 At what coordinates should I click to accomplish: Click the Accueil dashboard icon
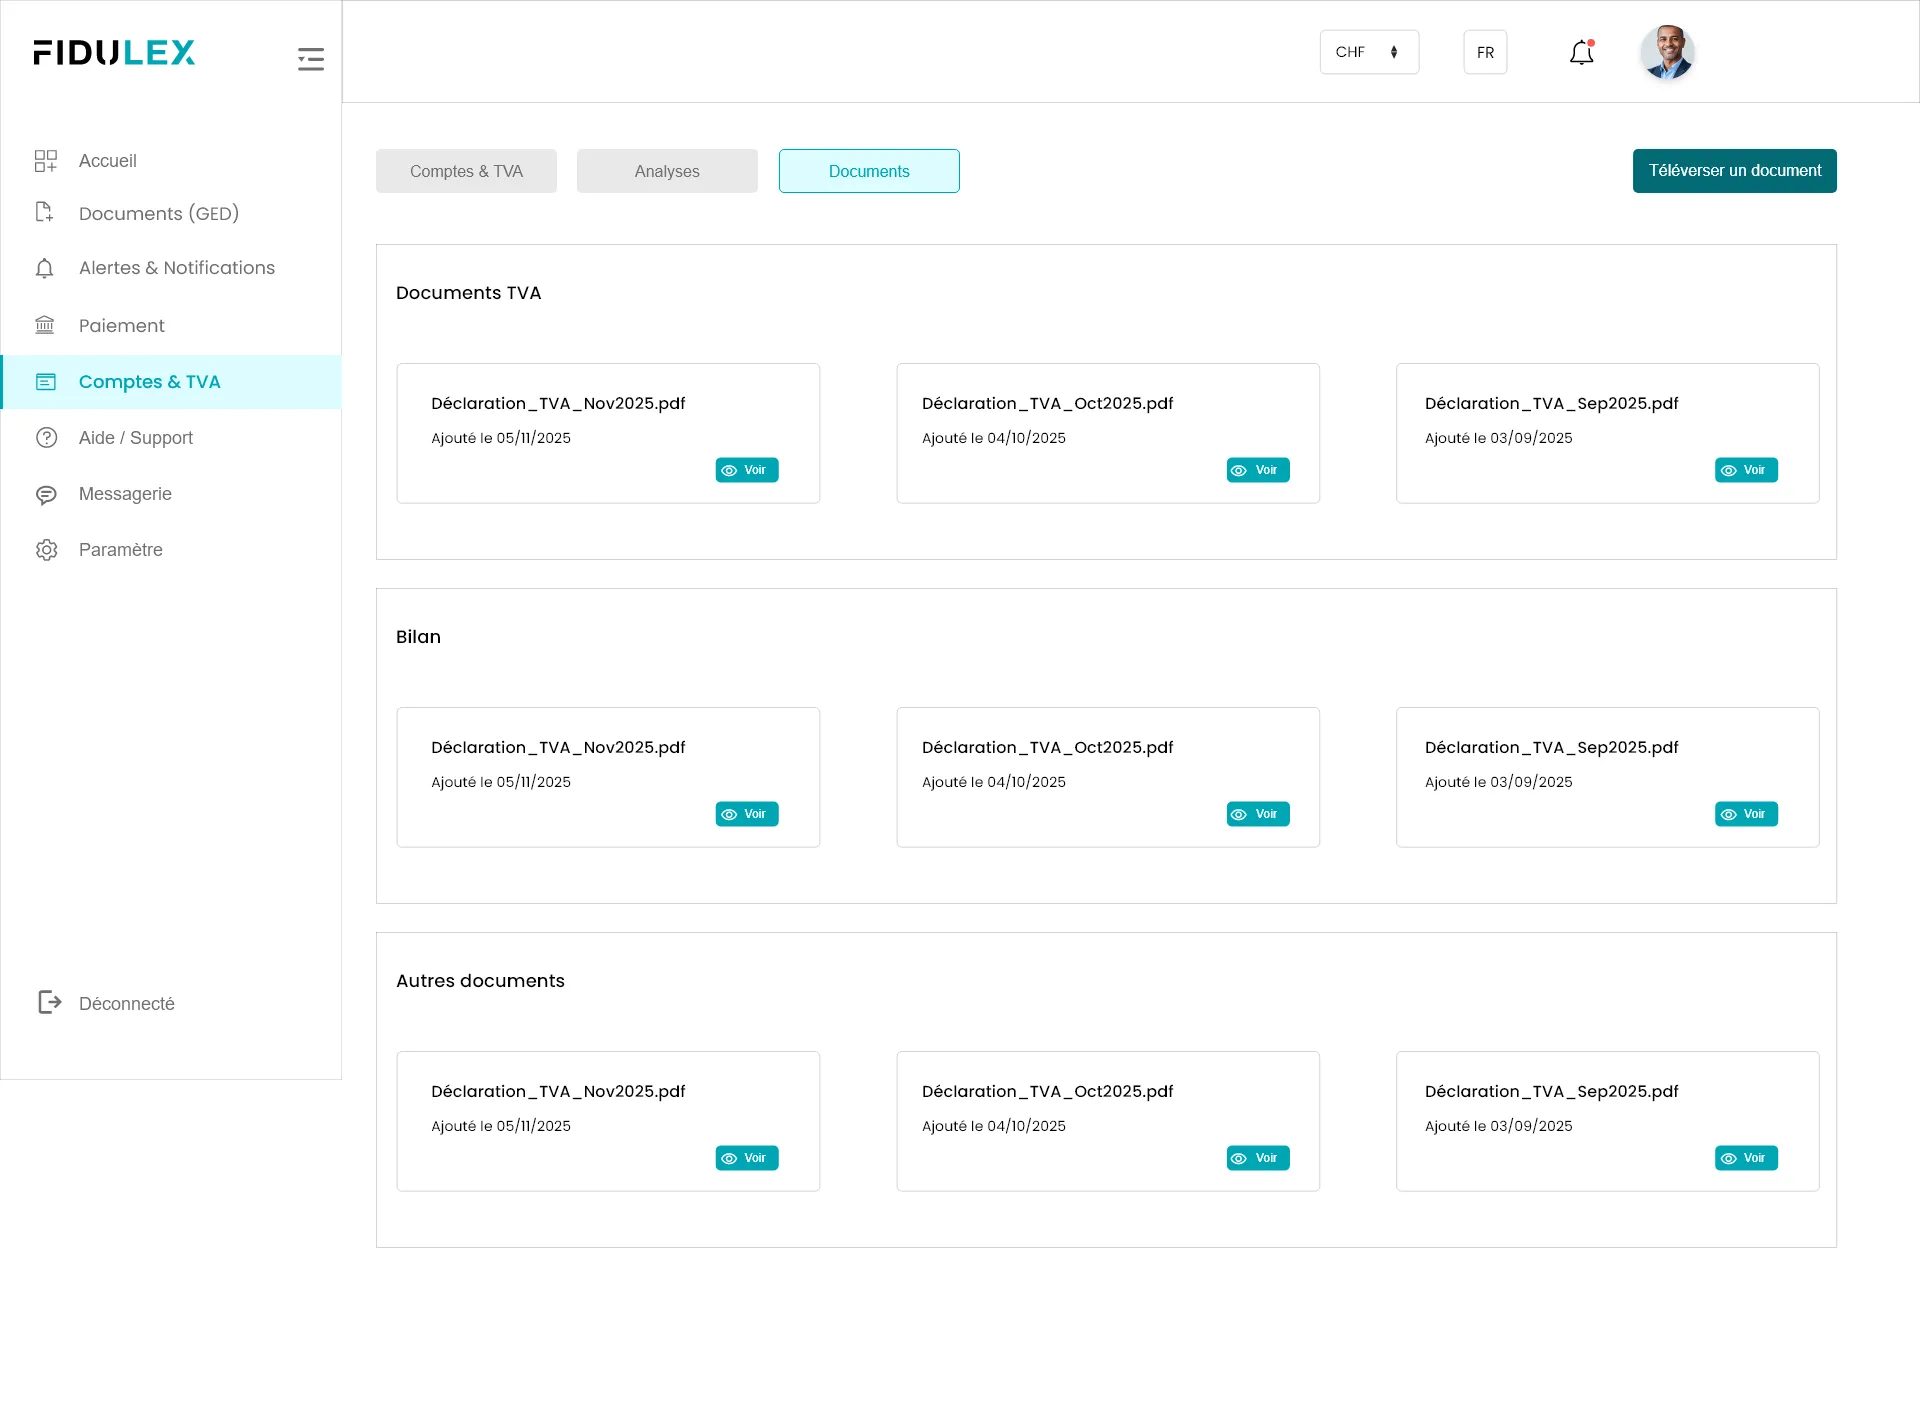46,161
